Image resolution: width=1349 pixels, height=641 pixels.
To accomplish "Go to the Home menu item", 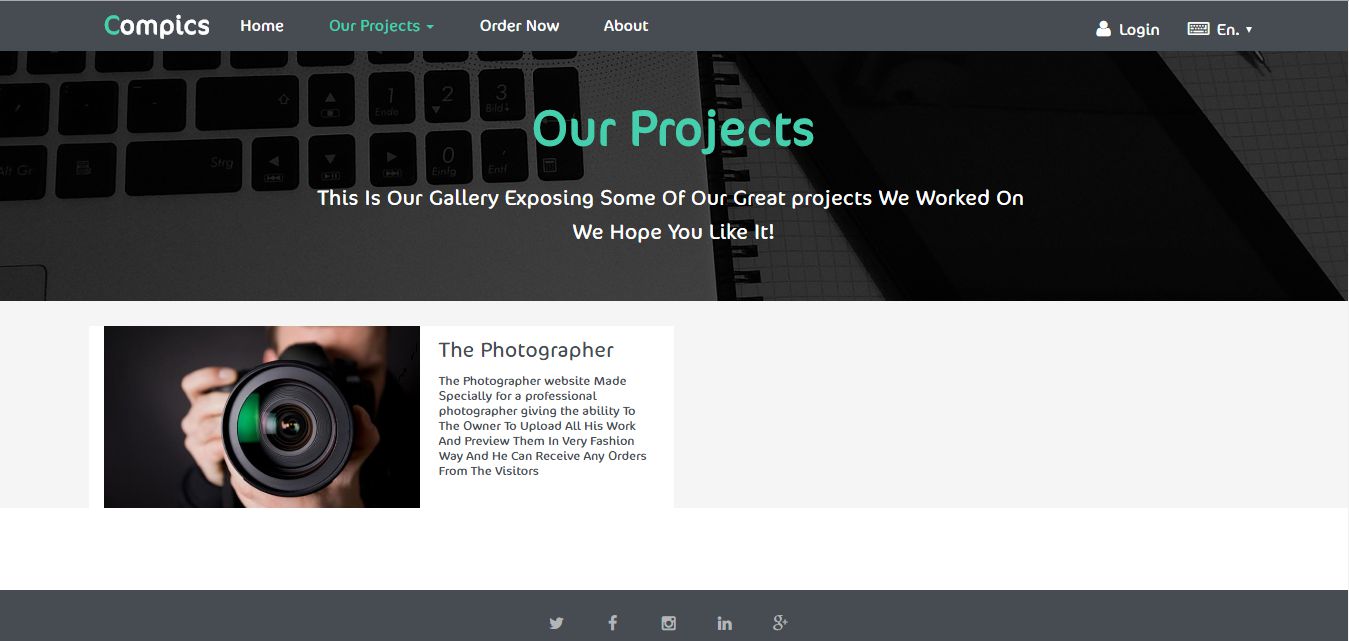I will (x=262, y=26).
